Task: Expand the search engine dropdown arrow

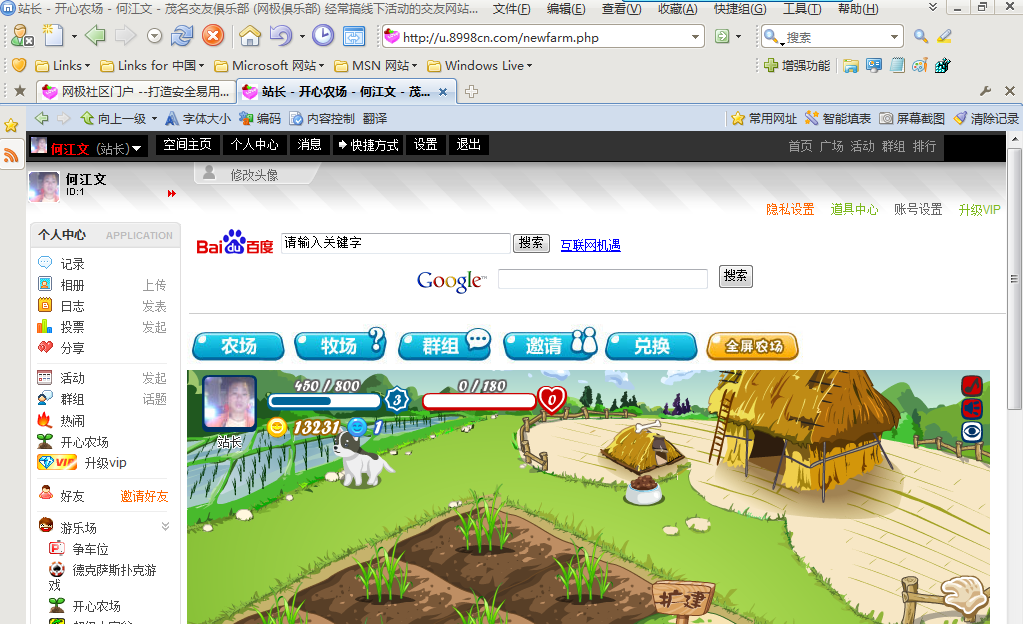Action: 894,37
